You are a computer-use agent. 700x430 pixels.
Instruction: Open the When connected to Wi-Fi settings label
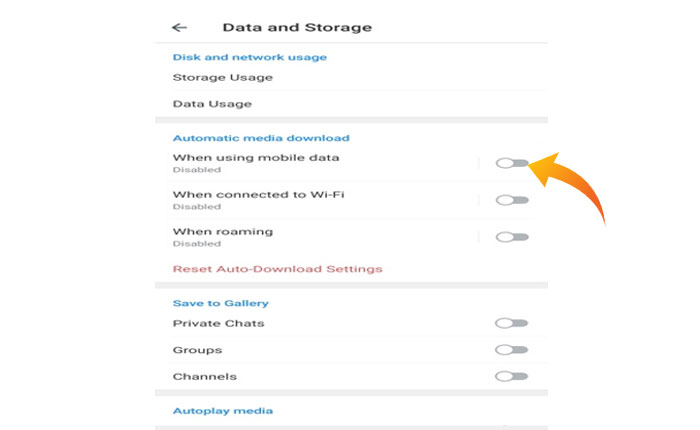point(259,195)
